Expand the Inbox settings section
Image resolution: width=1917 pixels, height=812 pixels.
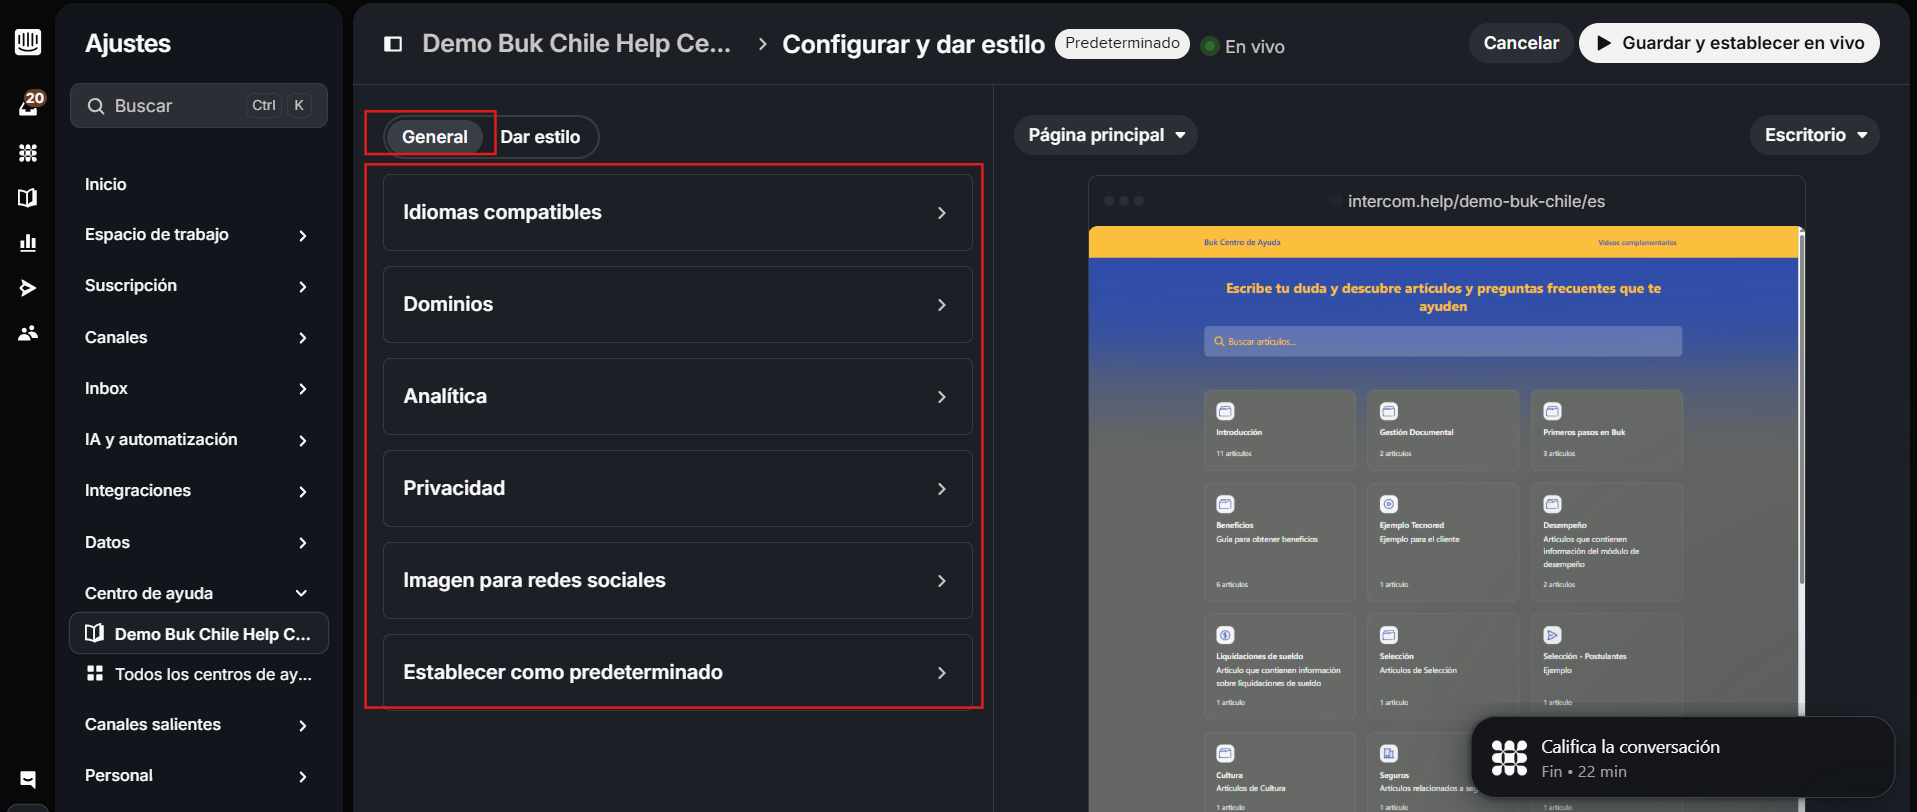[x=197, y=389]
